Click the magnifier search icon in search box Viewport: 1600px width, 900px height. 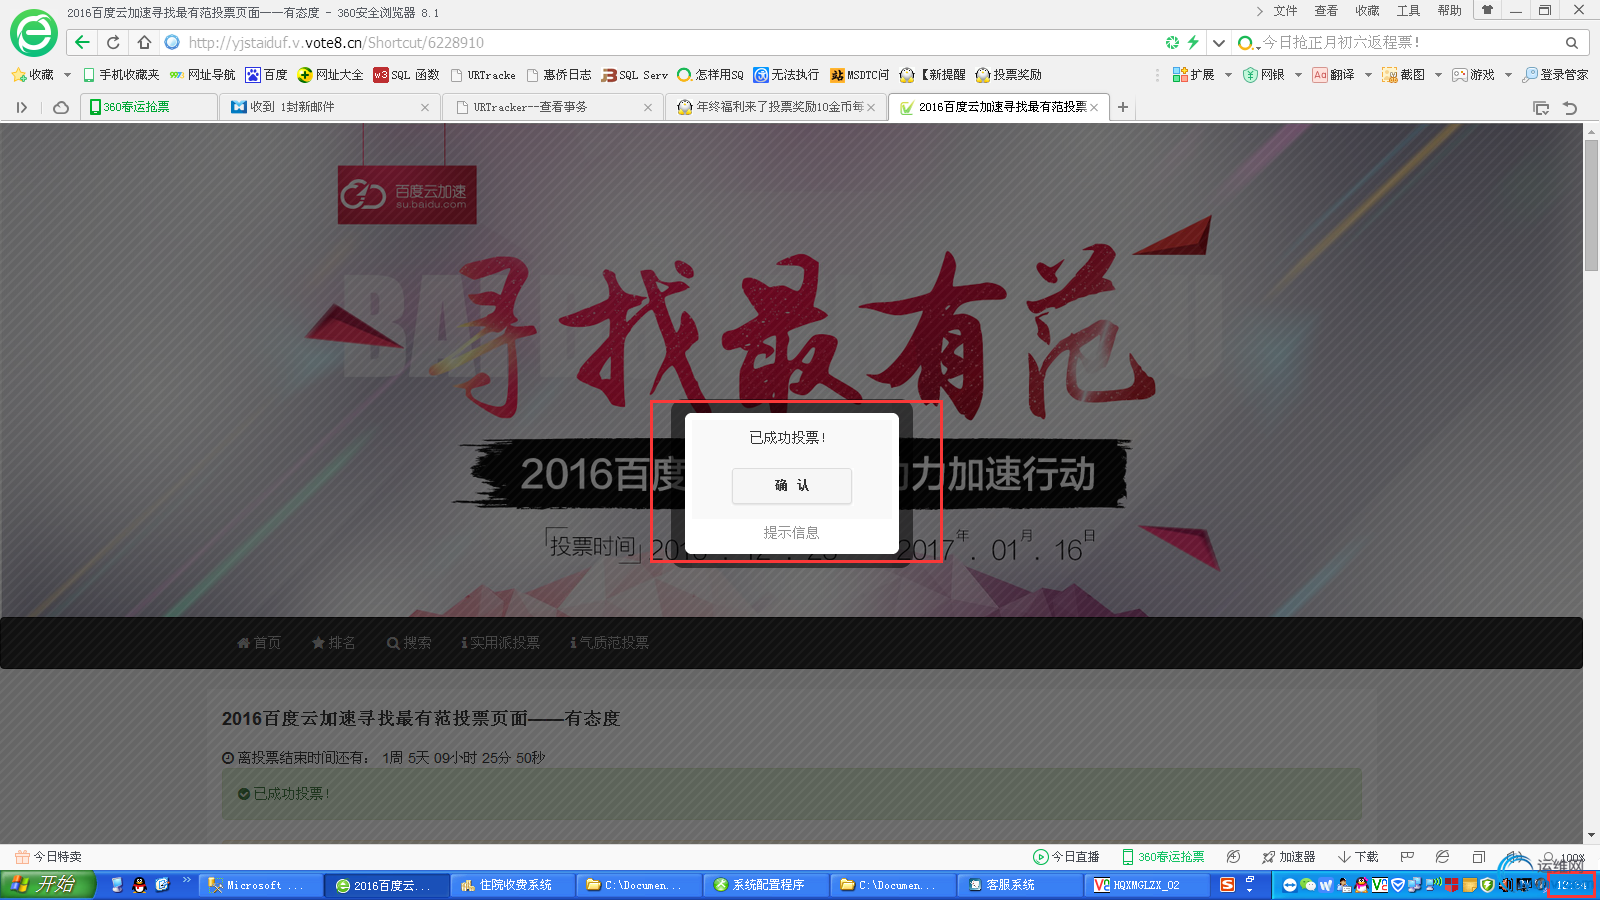coord(1572,43)
